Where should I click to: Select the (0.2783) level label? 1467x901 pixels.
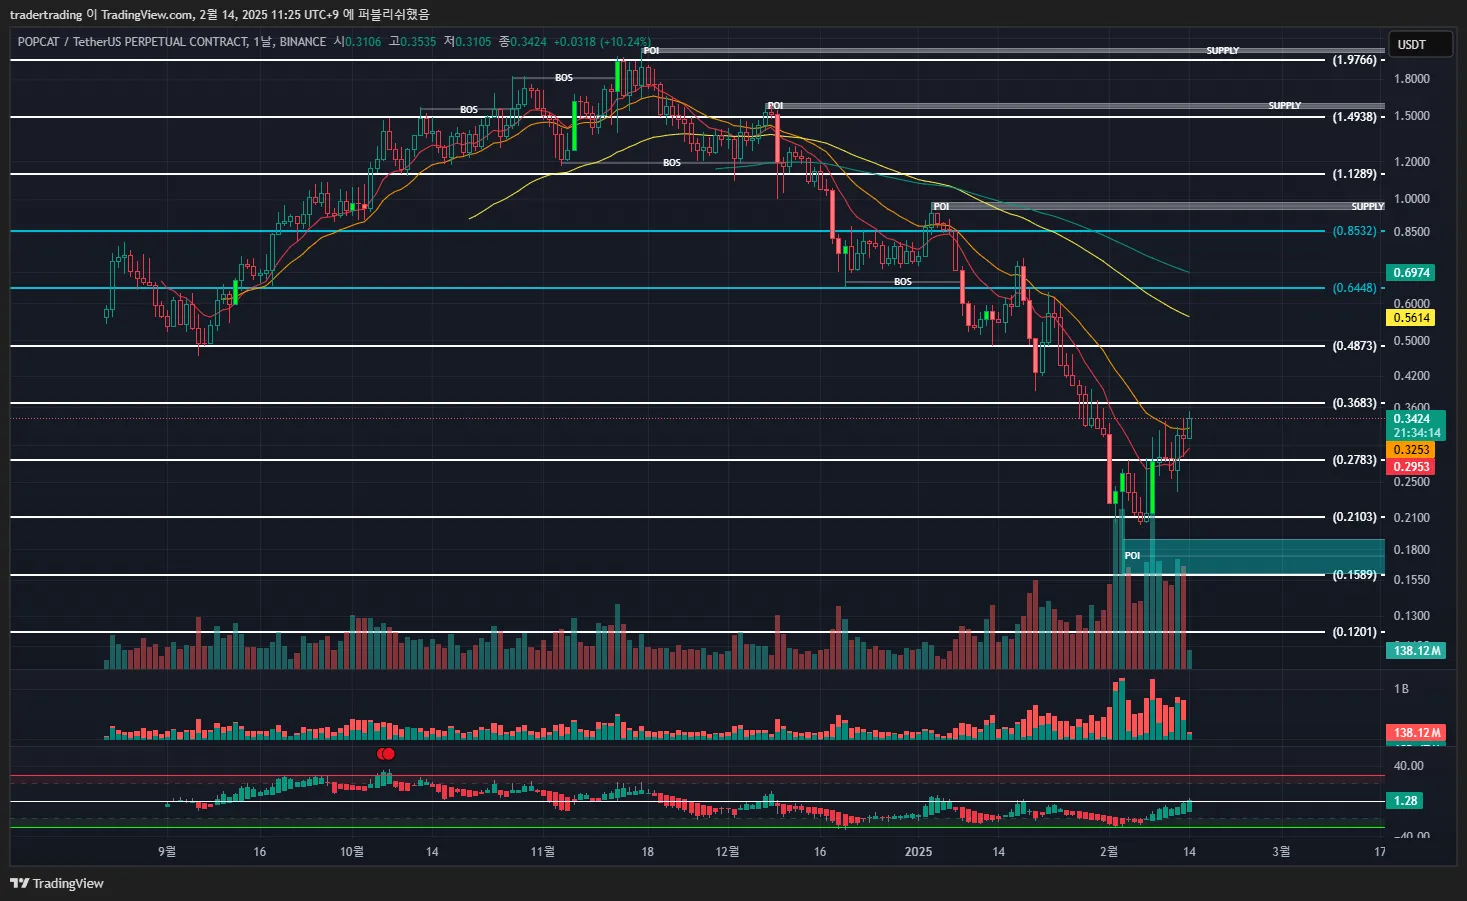1354,460
